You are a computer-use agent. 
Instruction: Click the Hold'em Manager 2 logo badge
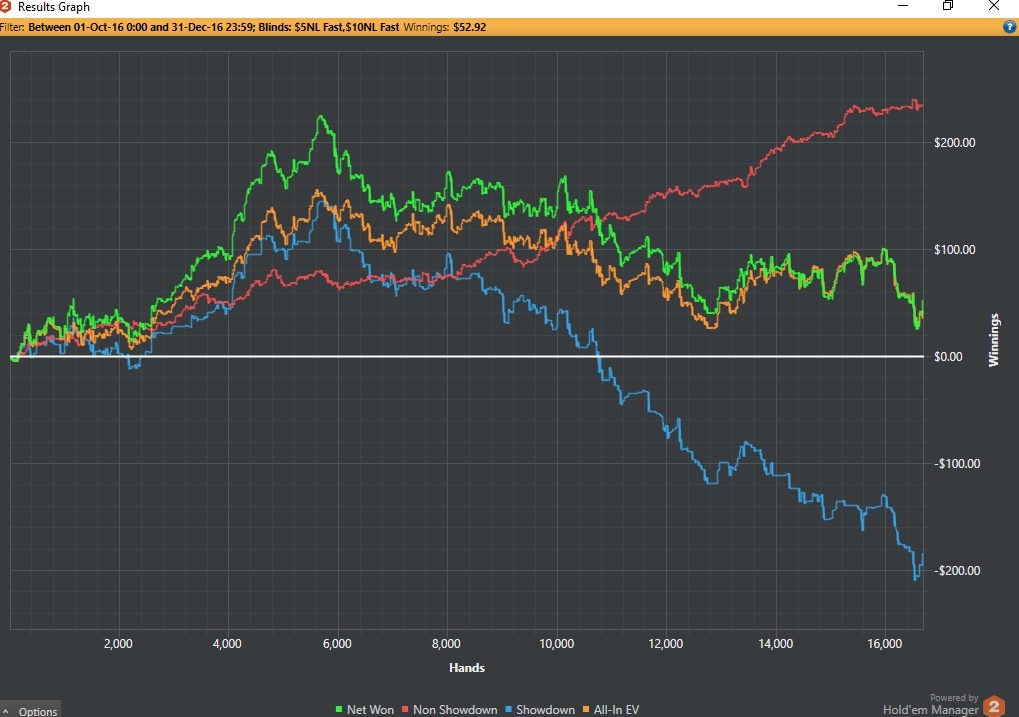tap(994, 706)
